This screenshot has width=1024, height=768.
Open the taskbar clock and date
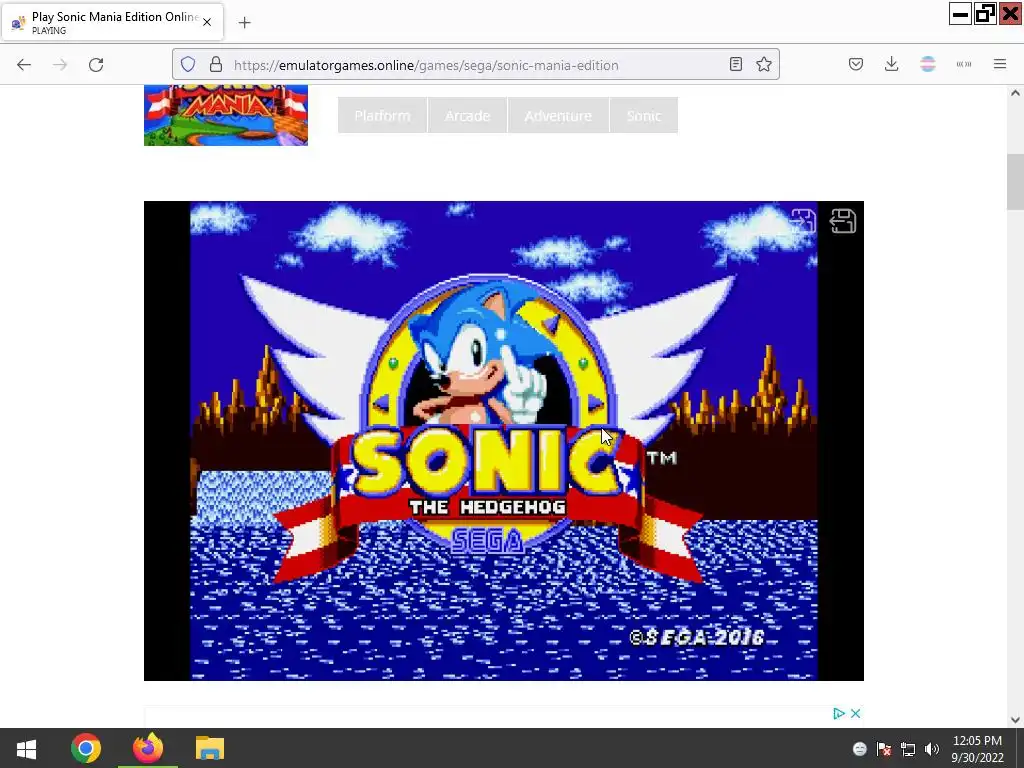(x=977, y=749)
